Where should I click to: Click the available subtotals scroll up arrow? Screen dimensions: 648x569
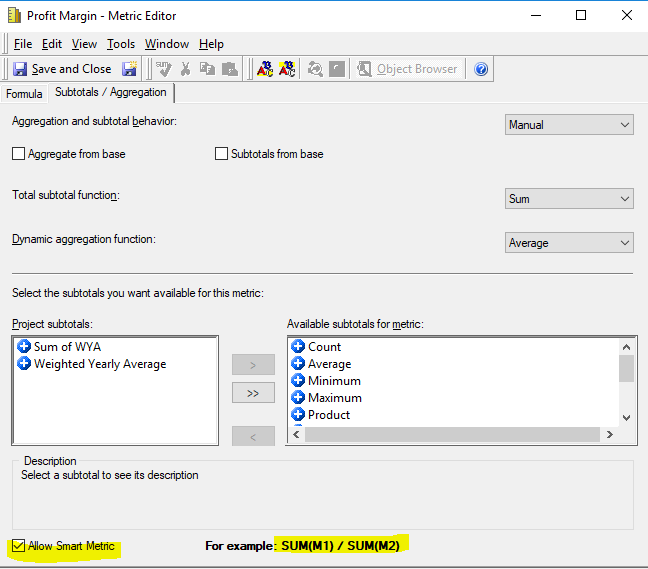pyautogui.click(x=627, y=347)
